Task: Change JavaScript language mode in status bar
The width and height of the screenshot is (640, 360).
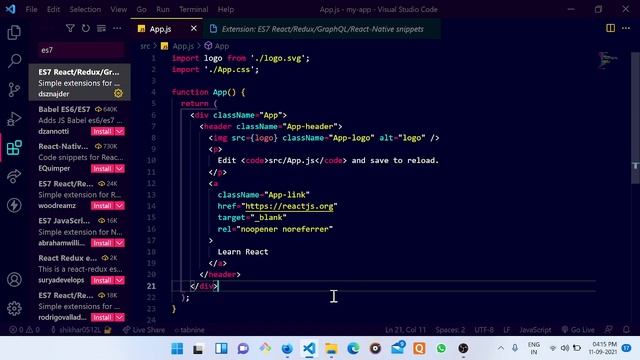Action: tap(535, 329)
